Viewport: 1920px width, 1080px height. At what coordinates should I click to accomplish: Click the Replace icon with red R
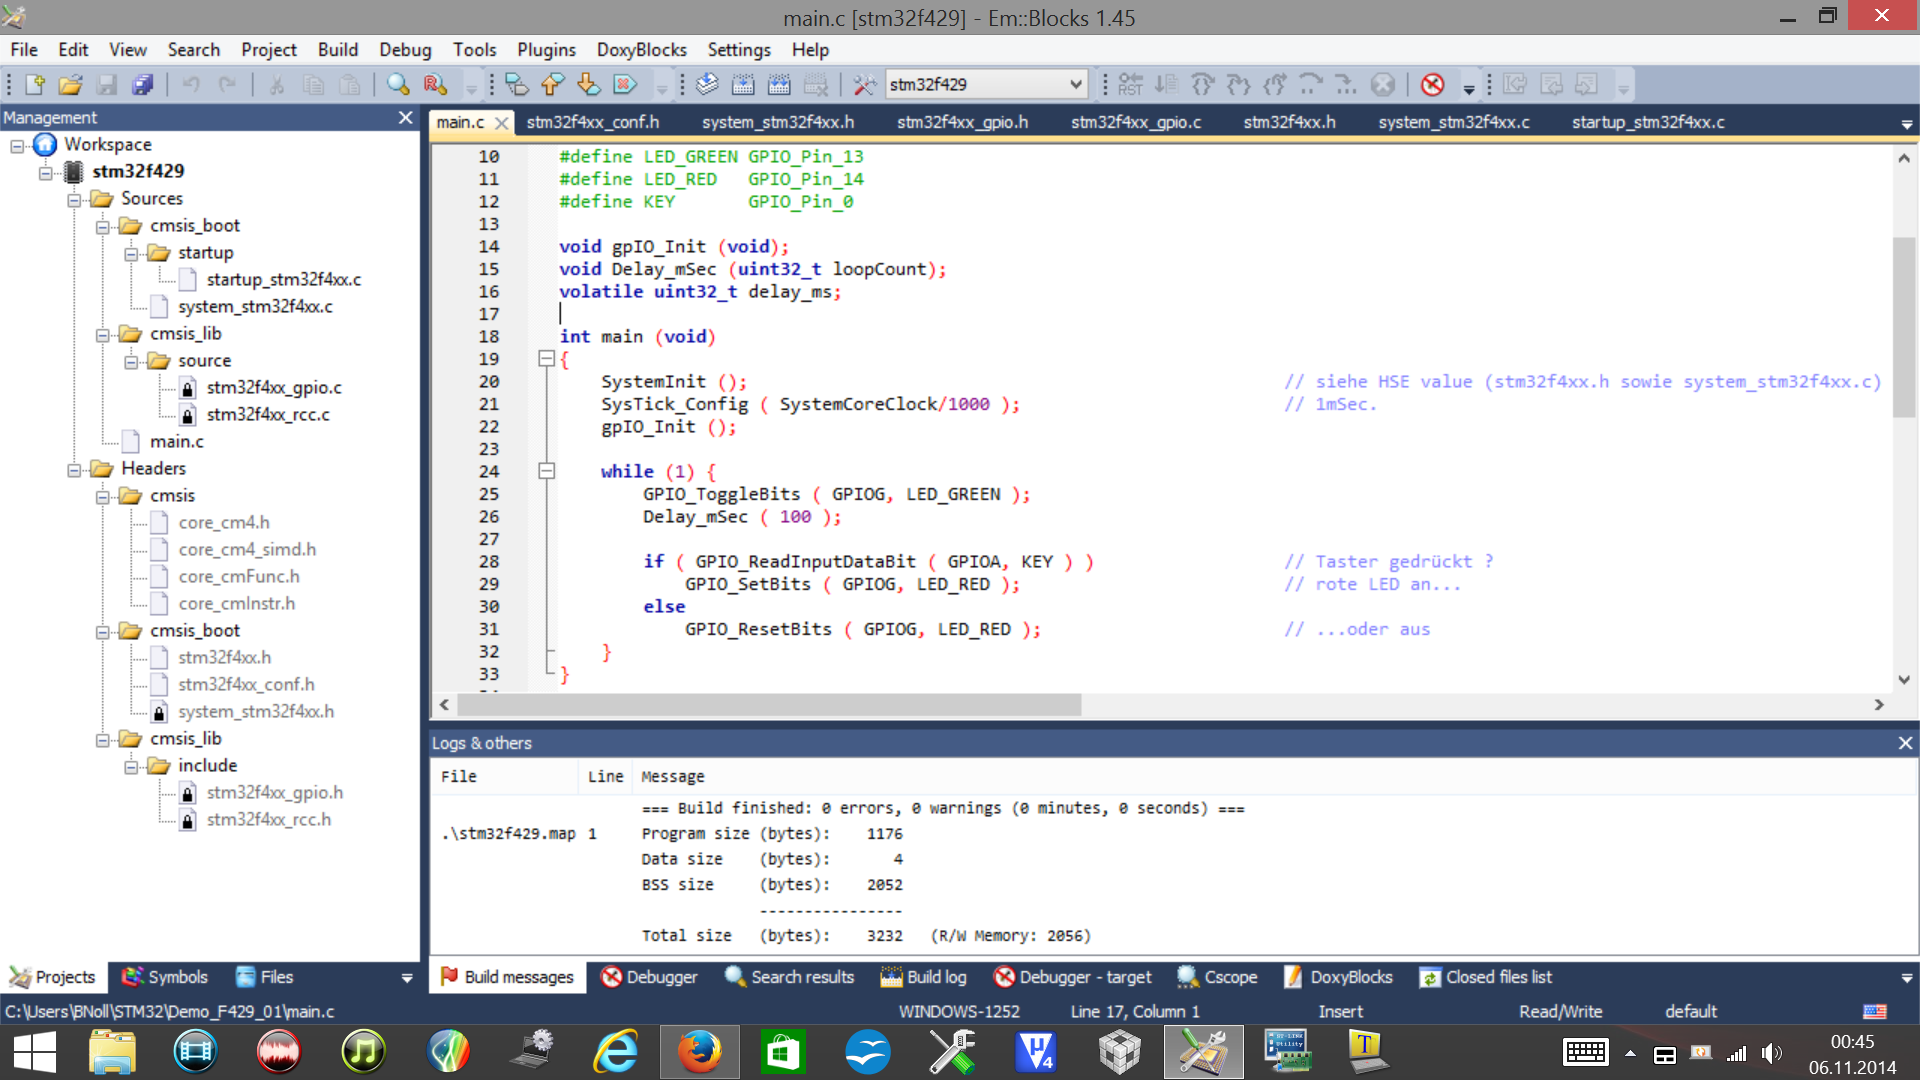click(434, 85)
